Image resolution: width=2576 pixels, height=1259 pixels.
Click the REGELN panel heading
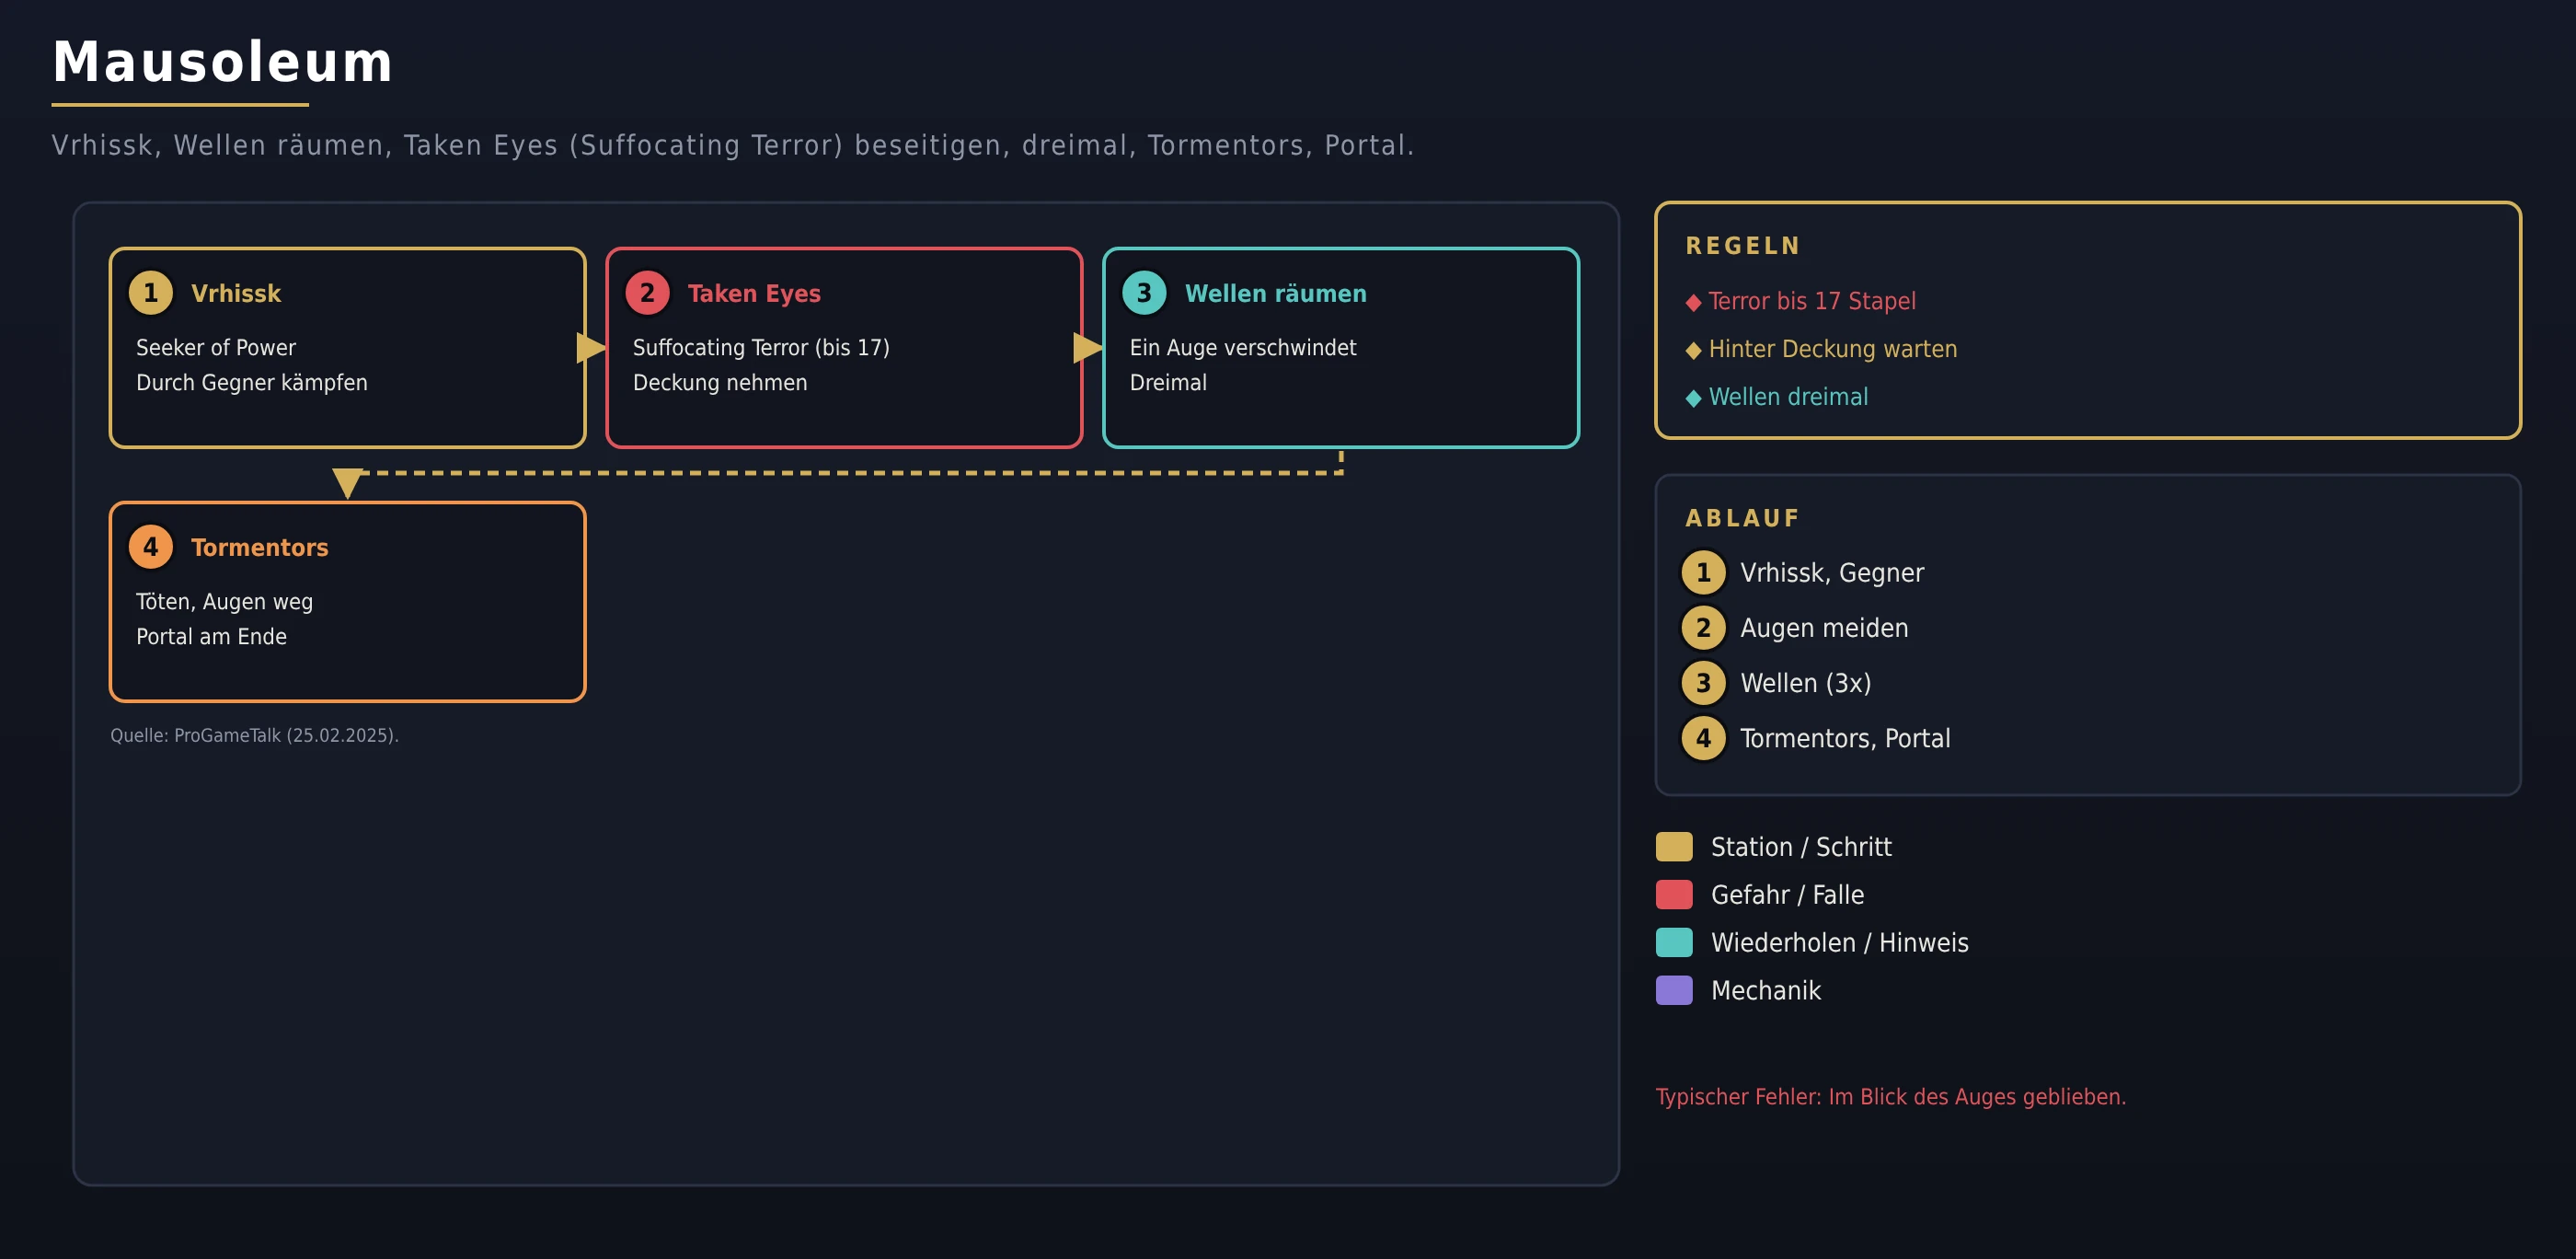(x=1743, y=246)
